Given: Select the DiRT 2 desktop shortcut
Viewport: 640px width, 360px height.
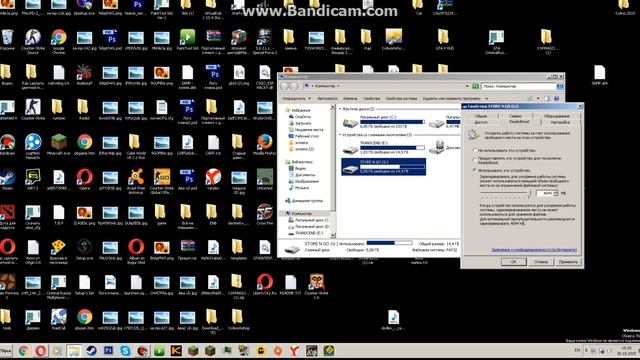Looking at the screenshot, I should tap(33, 180).
